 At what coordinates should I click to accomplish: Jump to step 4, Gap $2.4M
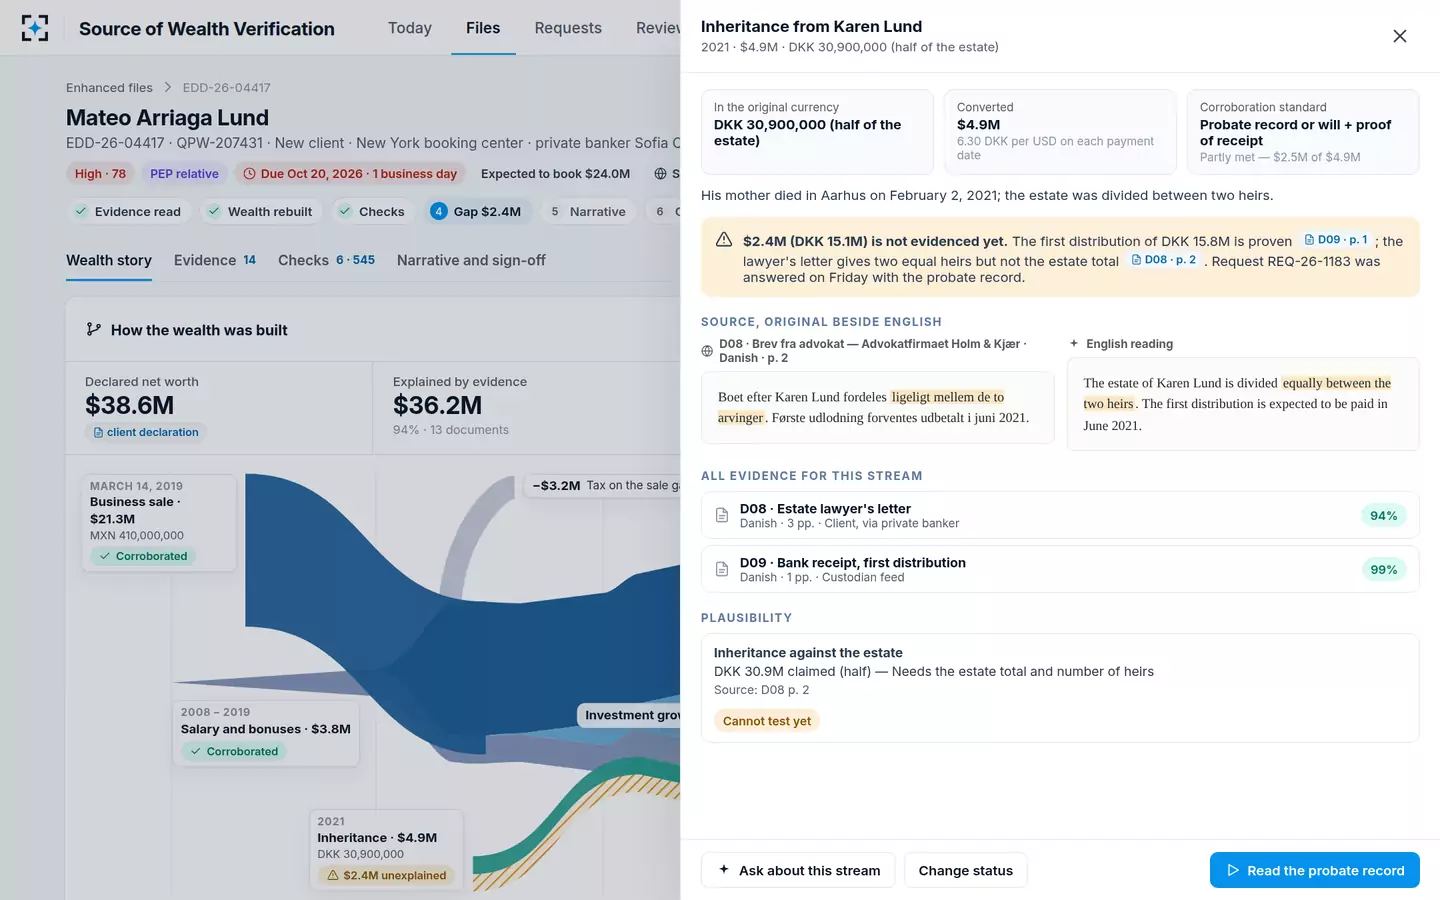tap(476, 211)
